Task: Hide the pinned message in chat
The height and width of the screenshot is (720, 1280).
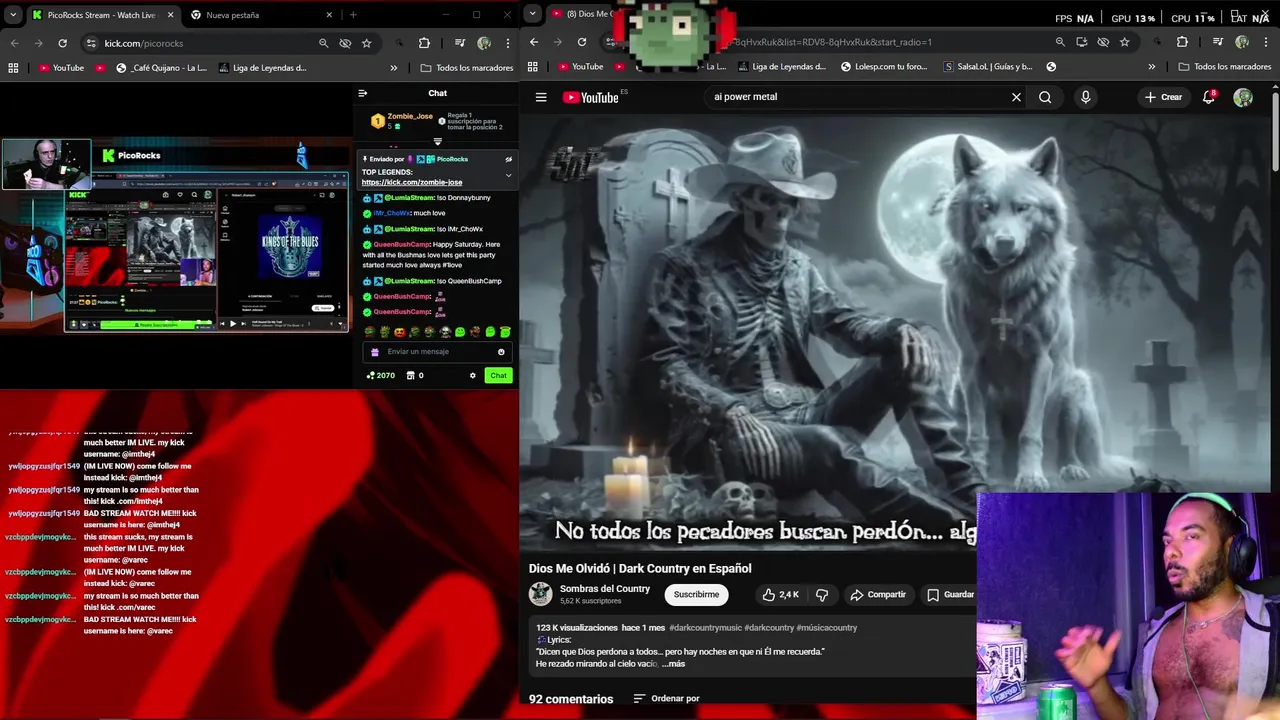Action: click(508, 159)
